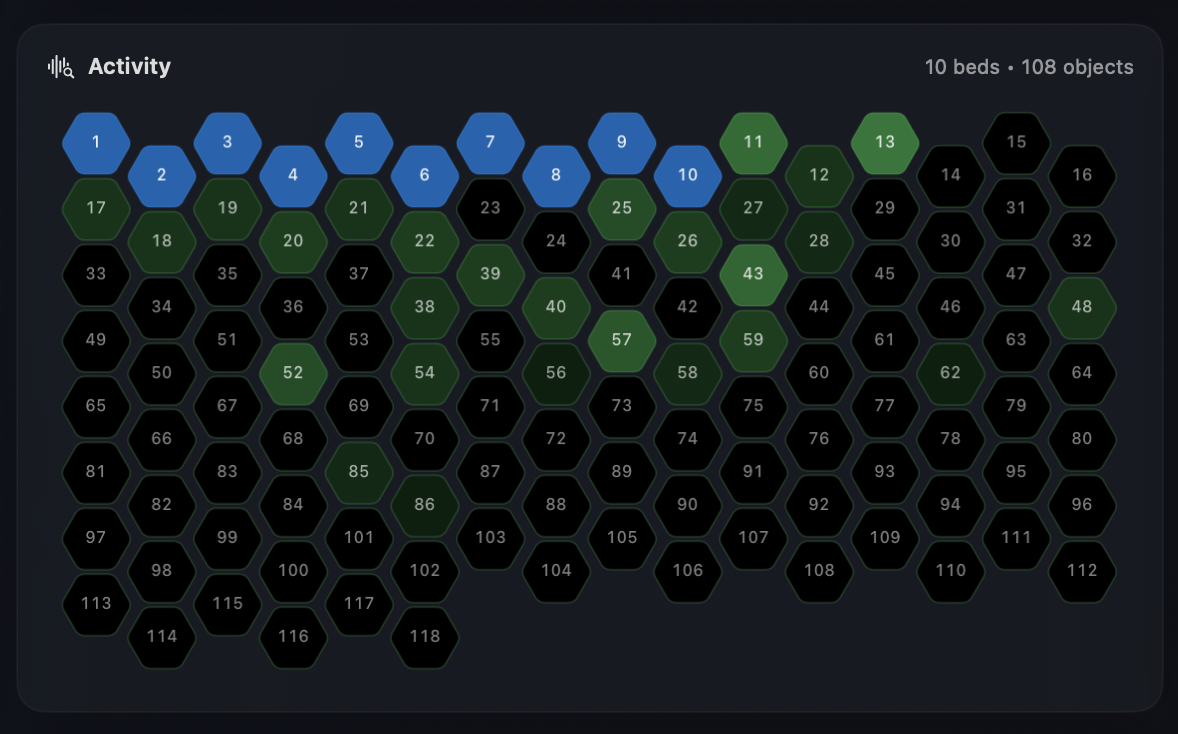The width and height of the screenshot is (1178, 734).
Task: Select green hexagon number 25
Action: 622,208
